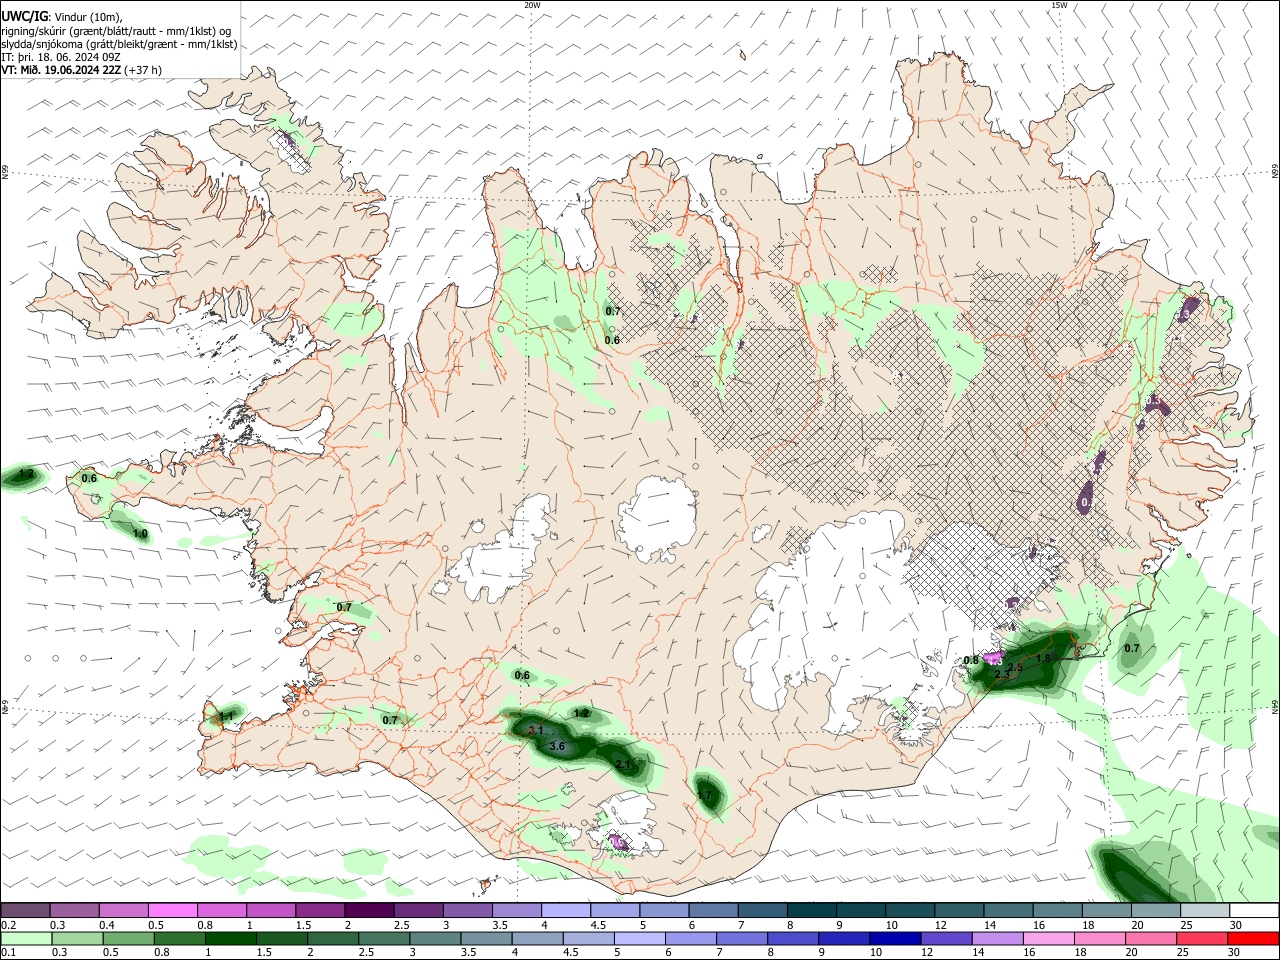Select the upper legend swatch between 25 and 30
The height and width of the screenshot is (960, 1280).
tap(1205, 910)
